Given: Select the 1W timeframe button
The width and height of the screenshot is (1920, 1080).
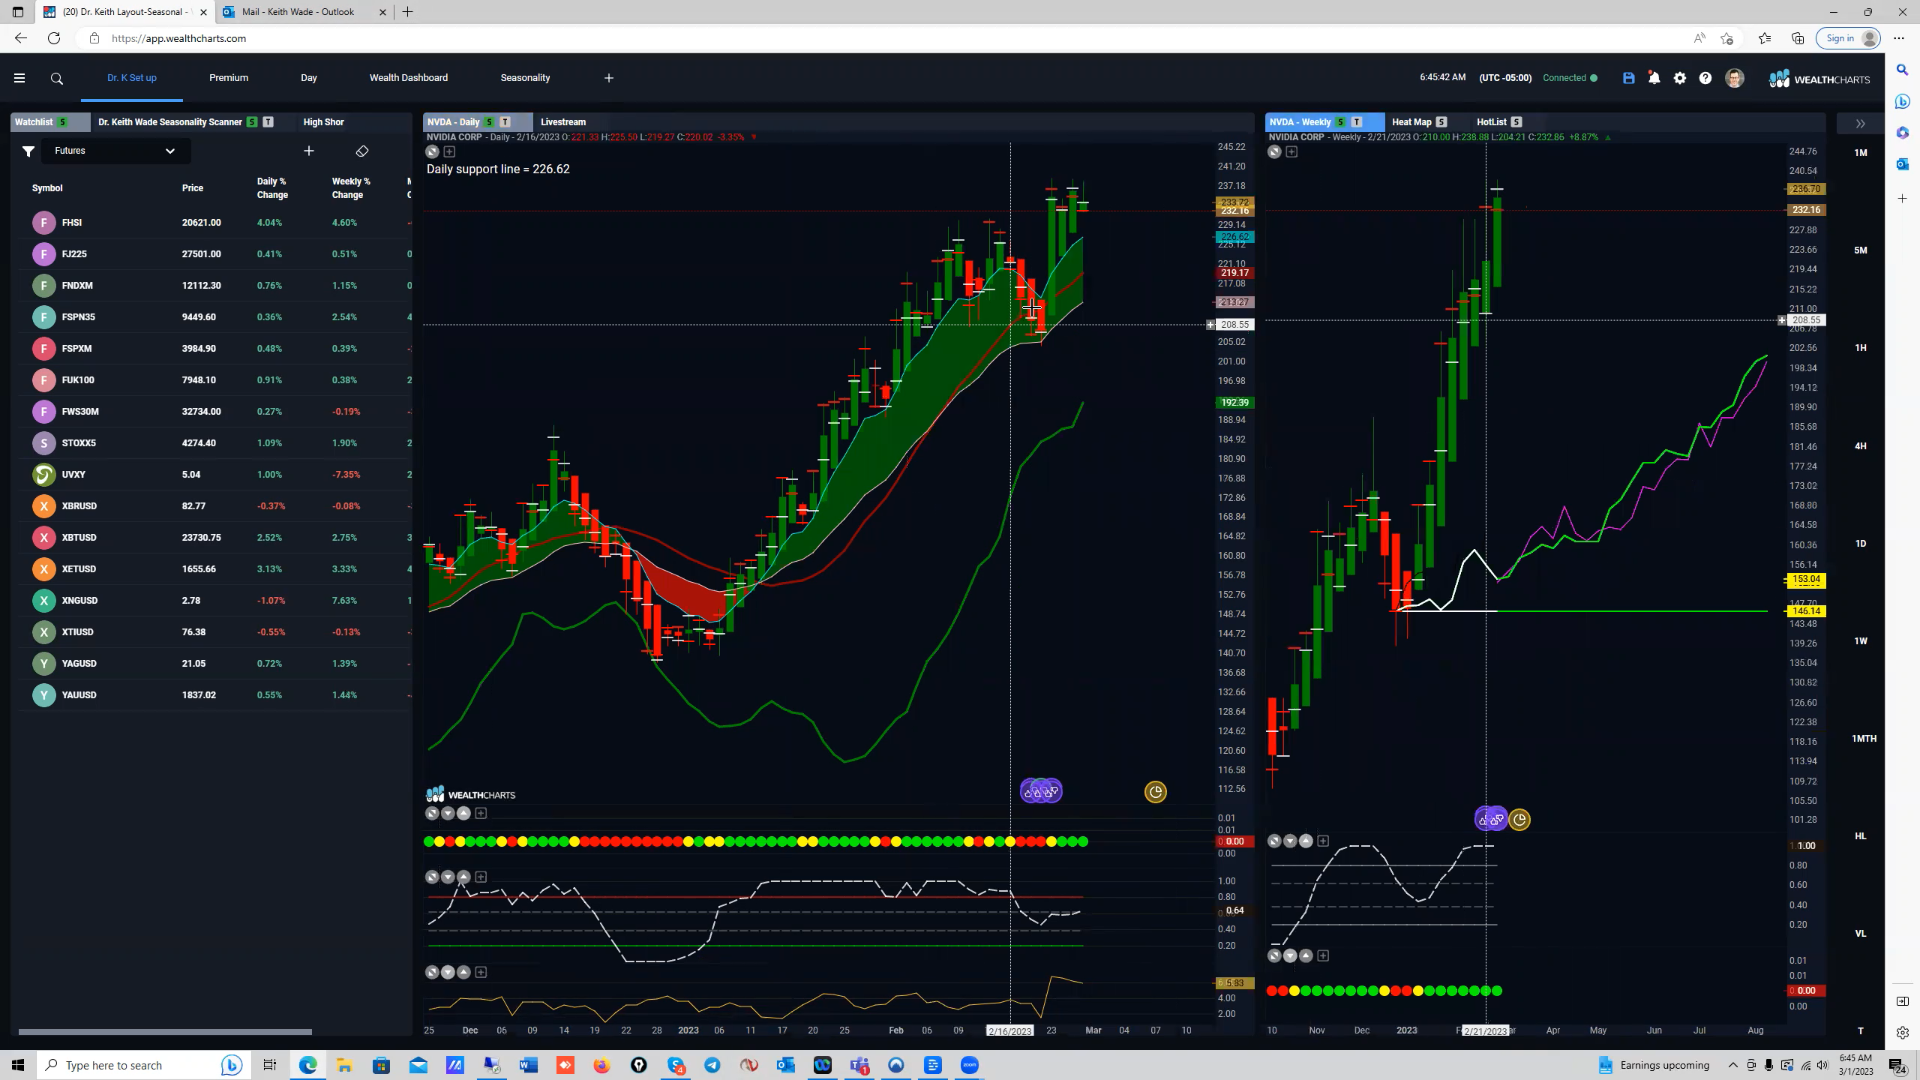Looking at the screenshot, I should [x=1861, y=641].
